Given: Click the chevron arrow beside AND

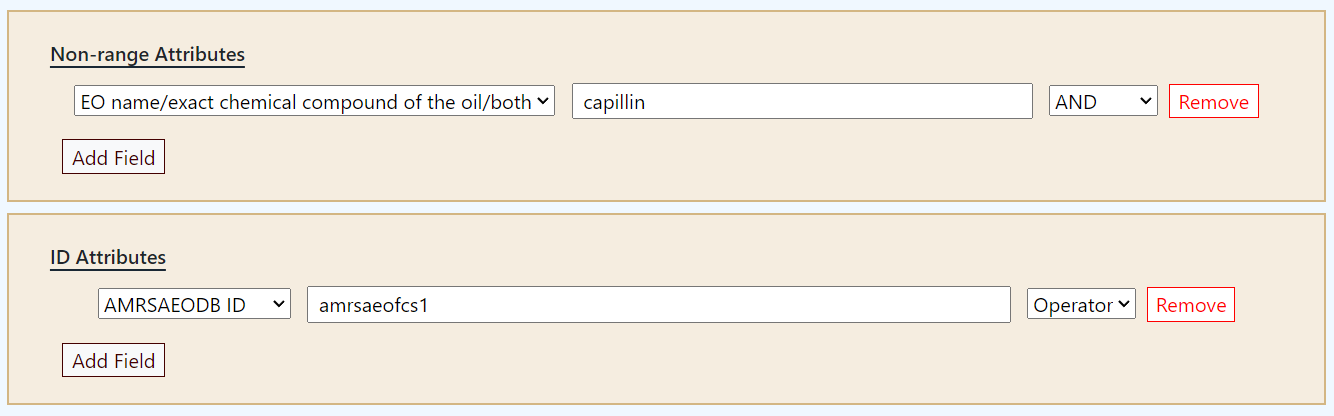Looking at the screenshot, I should pyautogui.click(x=1144, y=101).
